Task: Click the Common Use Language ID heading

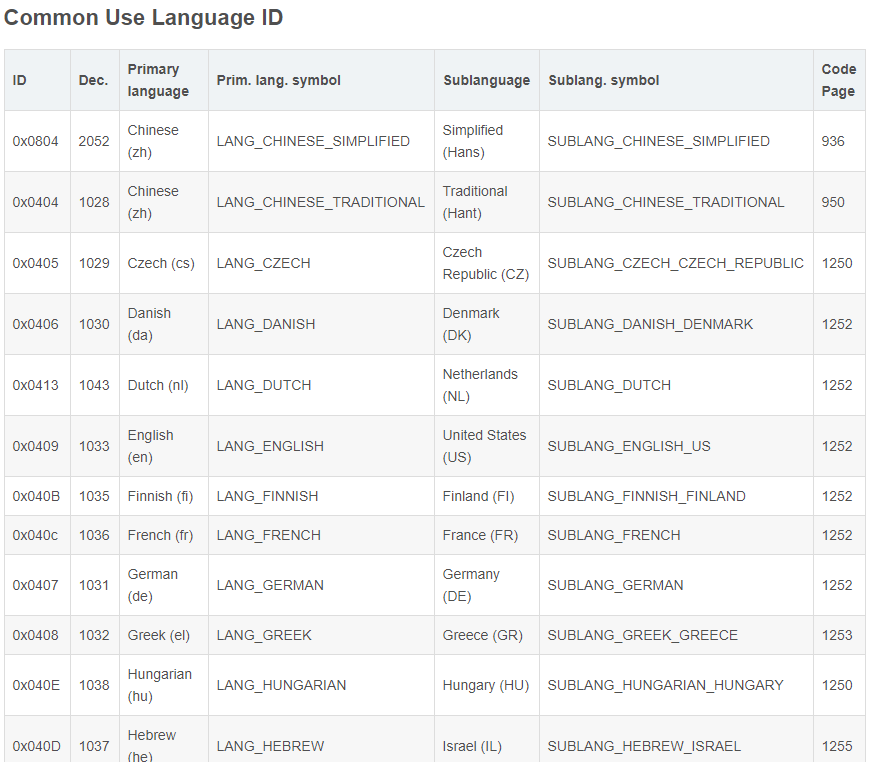Action: (x=144, y=17)
